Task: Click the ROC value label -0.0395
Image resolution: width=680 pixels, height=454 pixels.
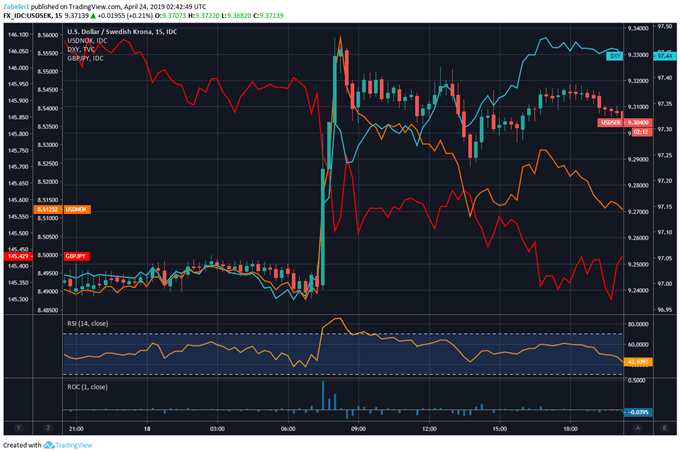Action: [x=638, y=412]
